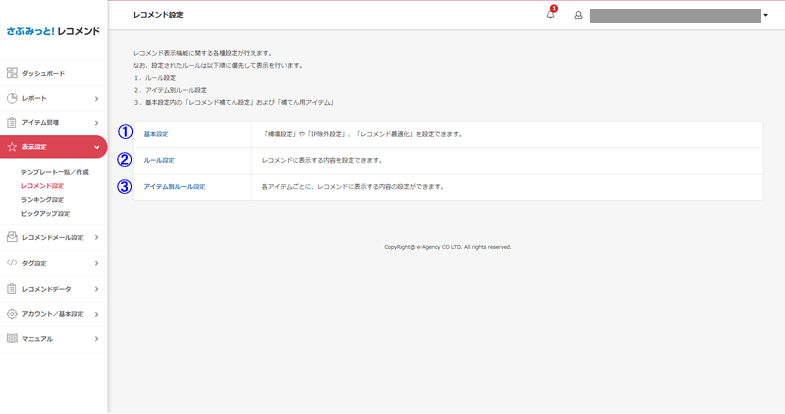Click the Dashboard grid icon in sidebar
This screenshot has width=785, height=414.
[12, 73]
